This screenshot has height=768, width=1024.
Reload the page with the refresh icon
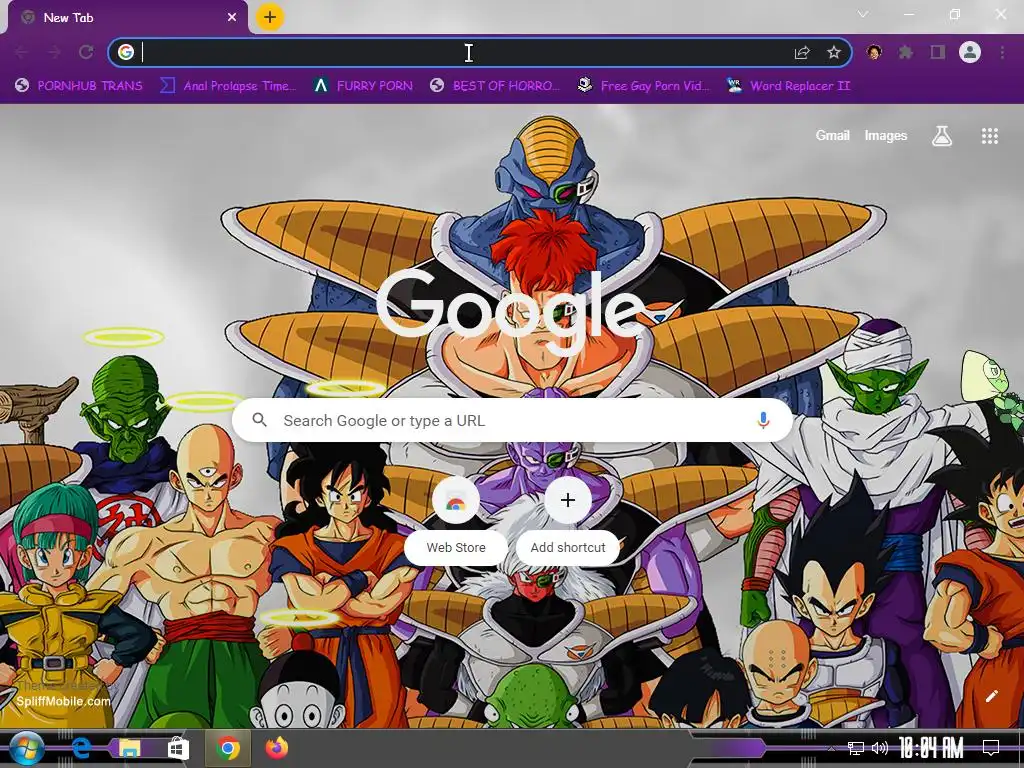click(x=86, y=52)
